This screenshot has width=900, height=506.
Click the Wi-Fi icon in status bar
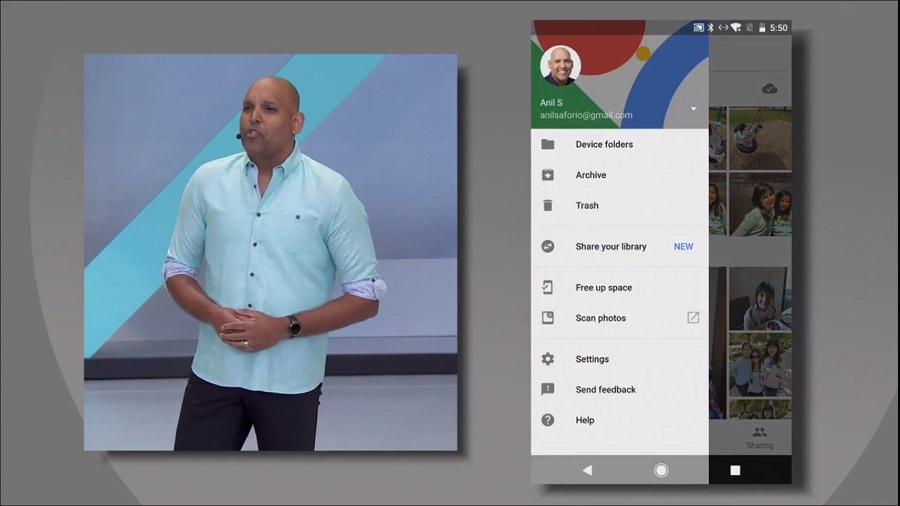click(736, 28)
